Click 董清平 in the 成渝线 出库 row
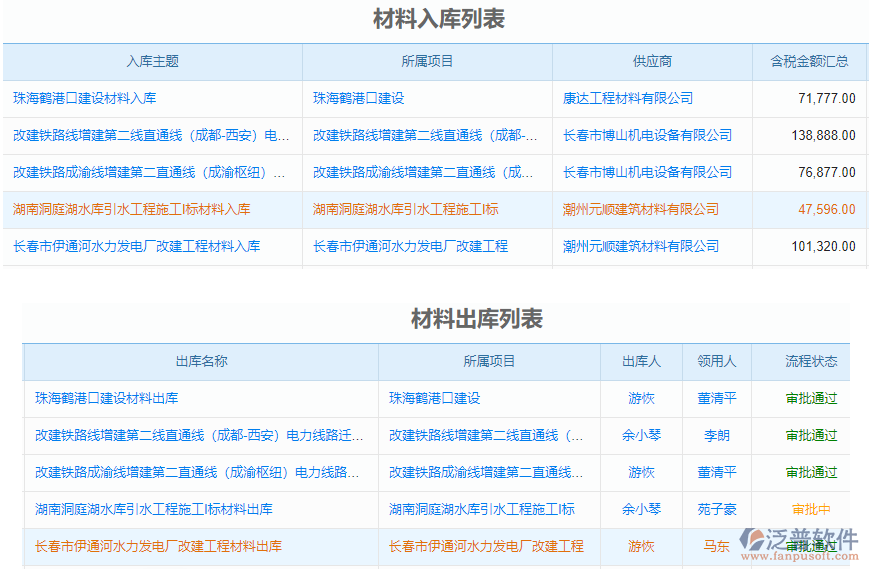This screenshot has height=572, width=869. point(717,473)
